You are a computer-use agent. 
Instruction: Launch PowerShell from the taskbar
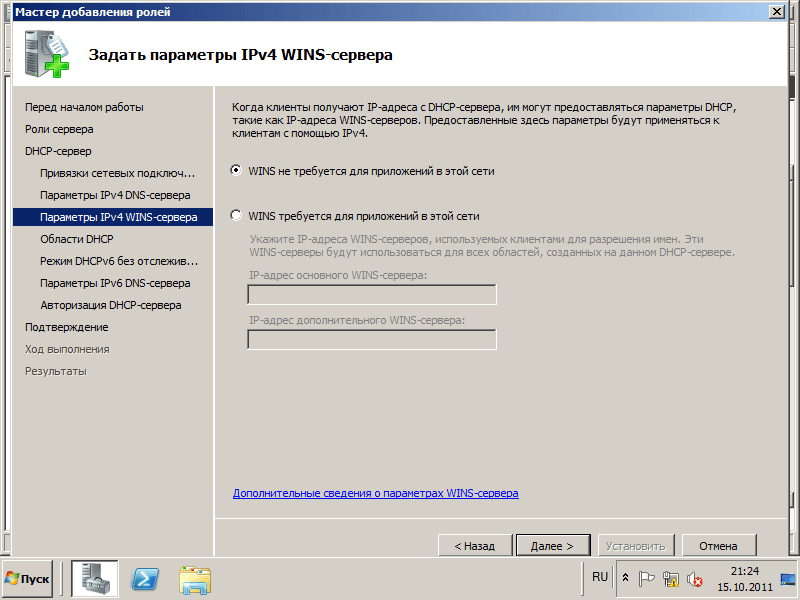click(145, 579)
